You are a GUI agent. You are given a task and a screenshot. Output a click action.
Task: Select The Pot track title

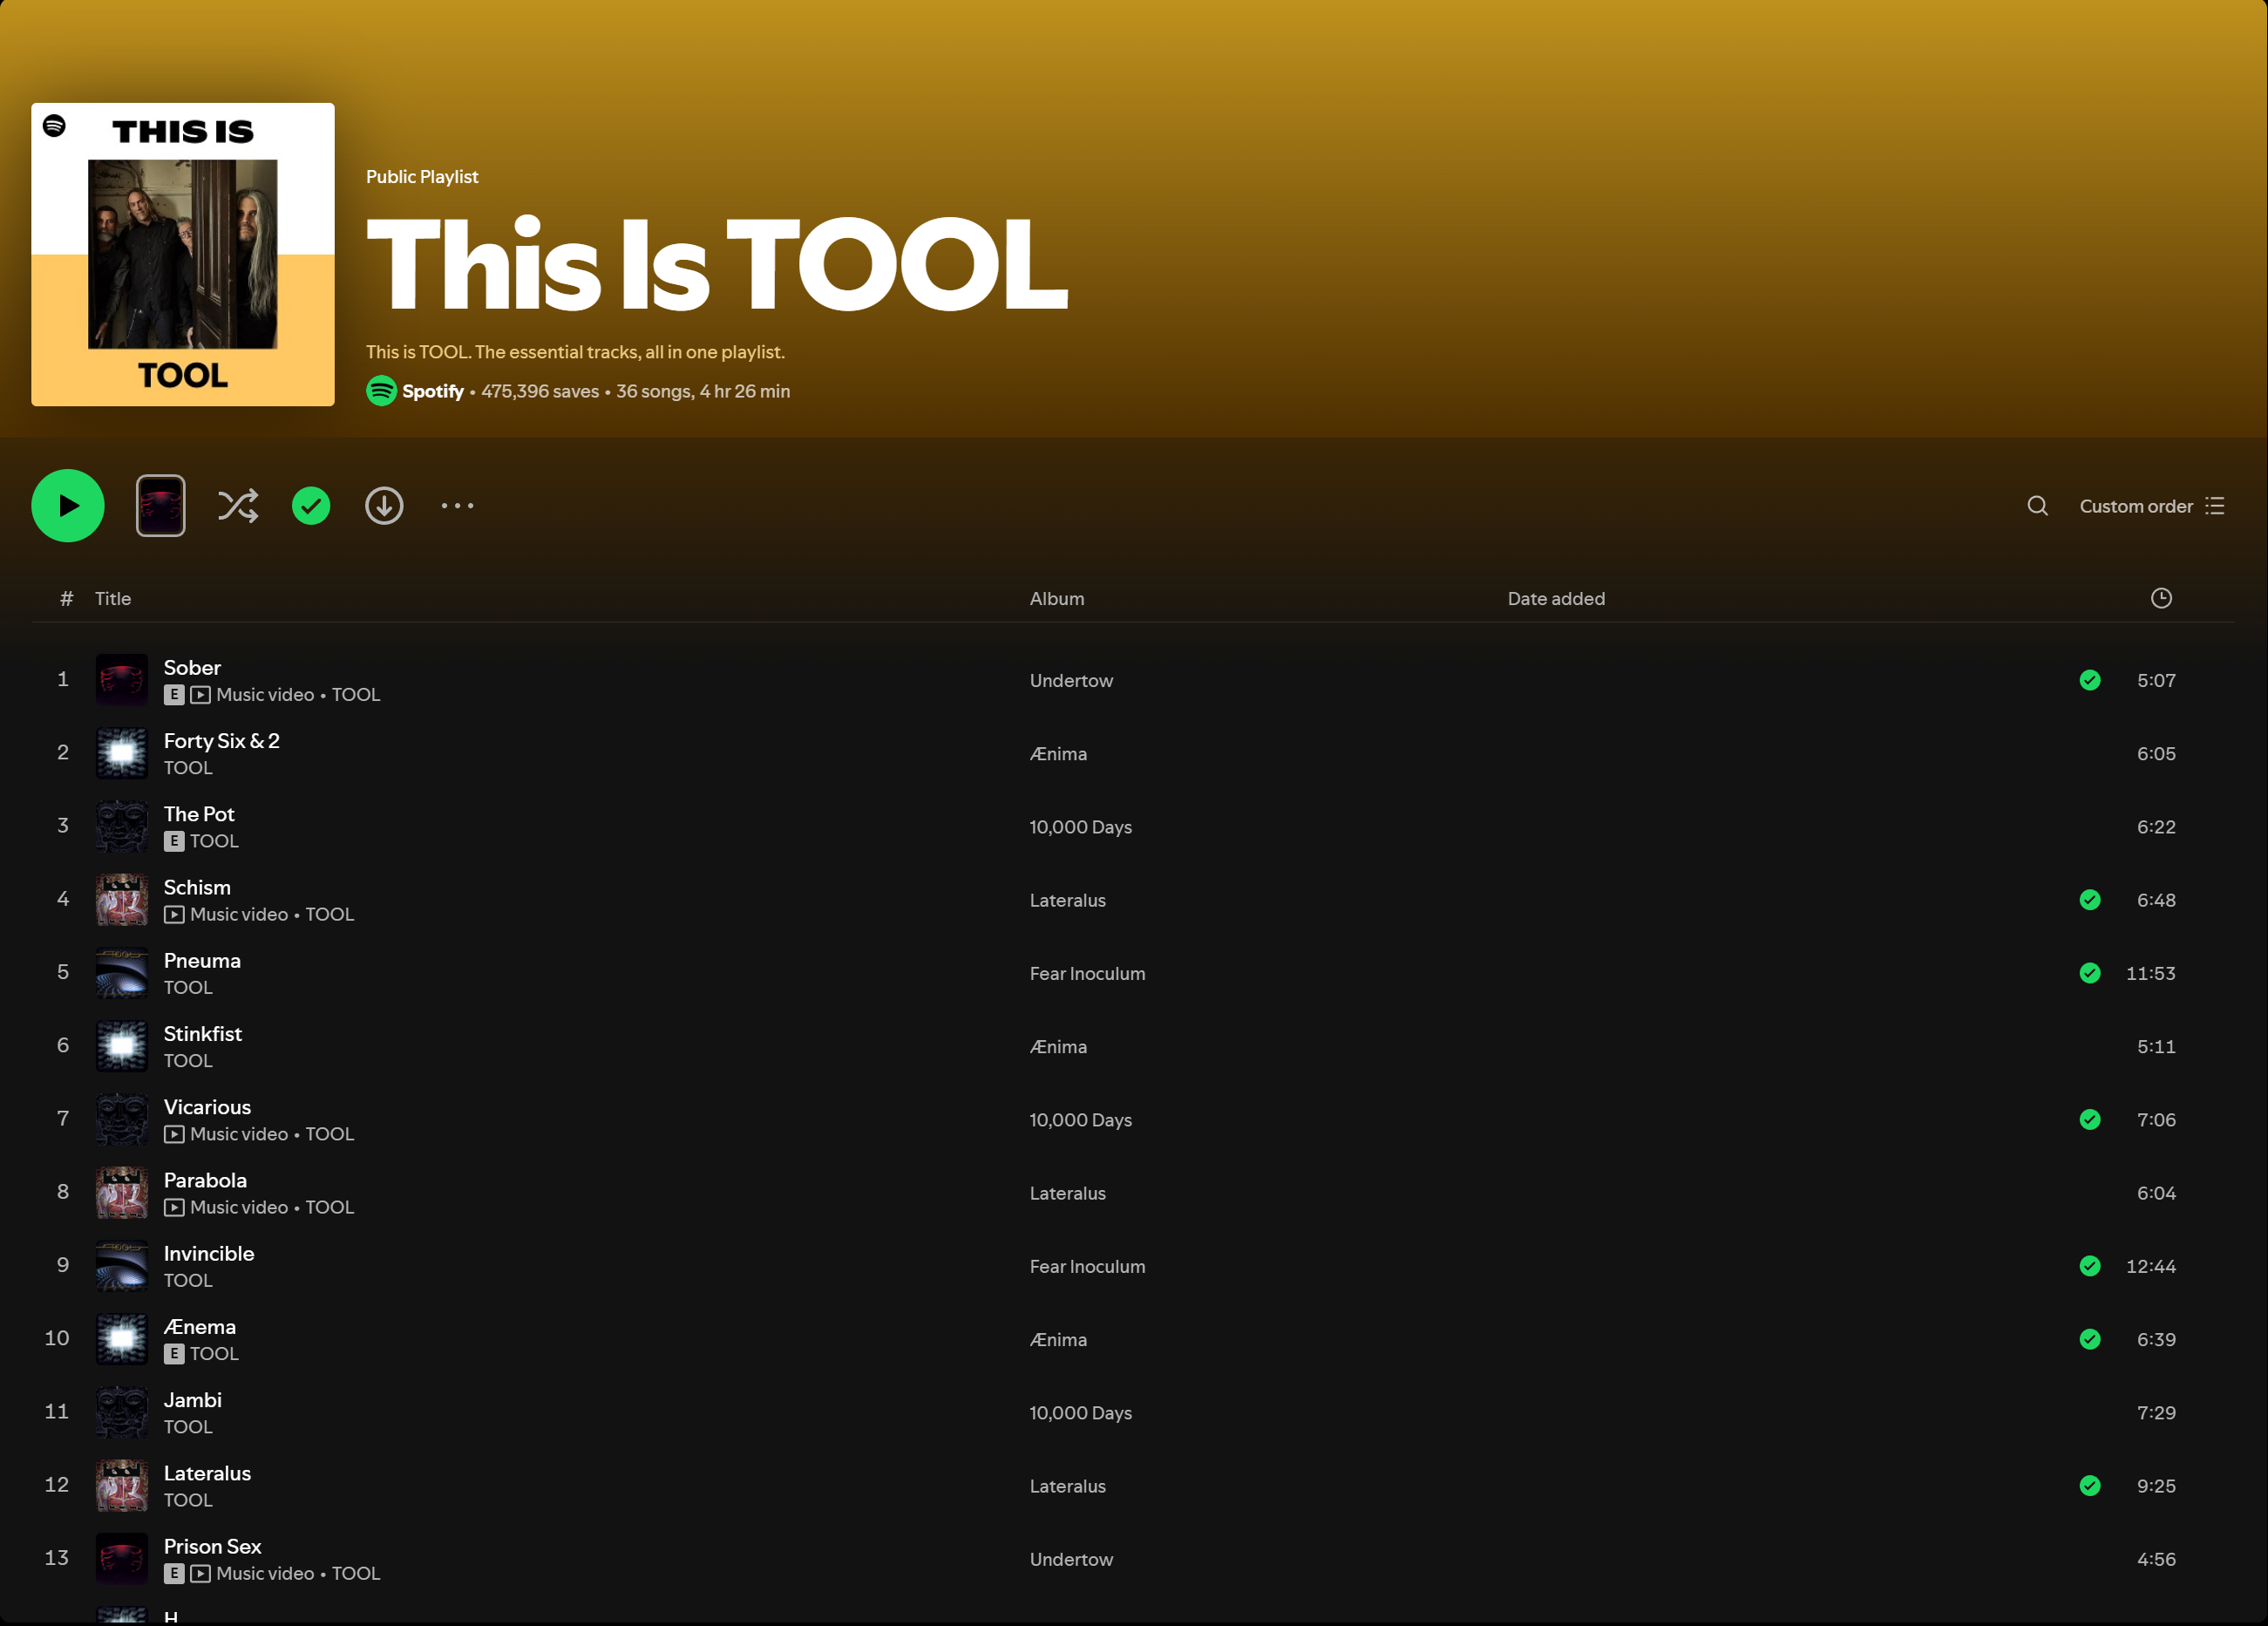click(x=199, y=814)
